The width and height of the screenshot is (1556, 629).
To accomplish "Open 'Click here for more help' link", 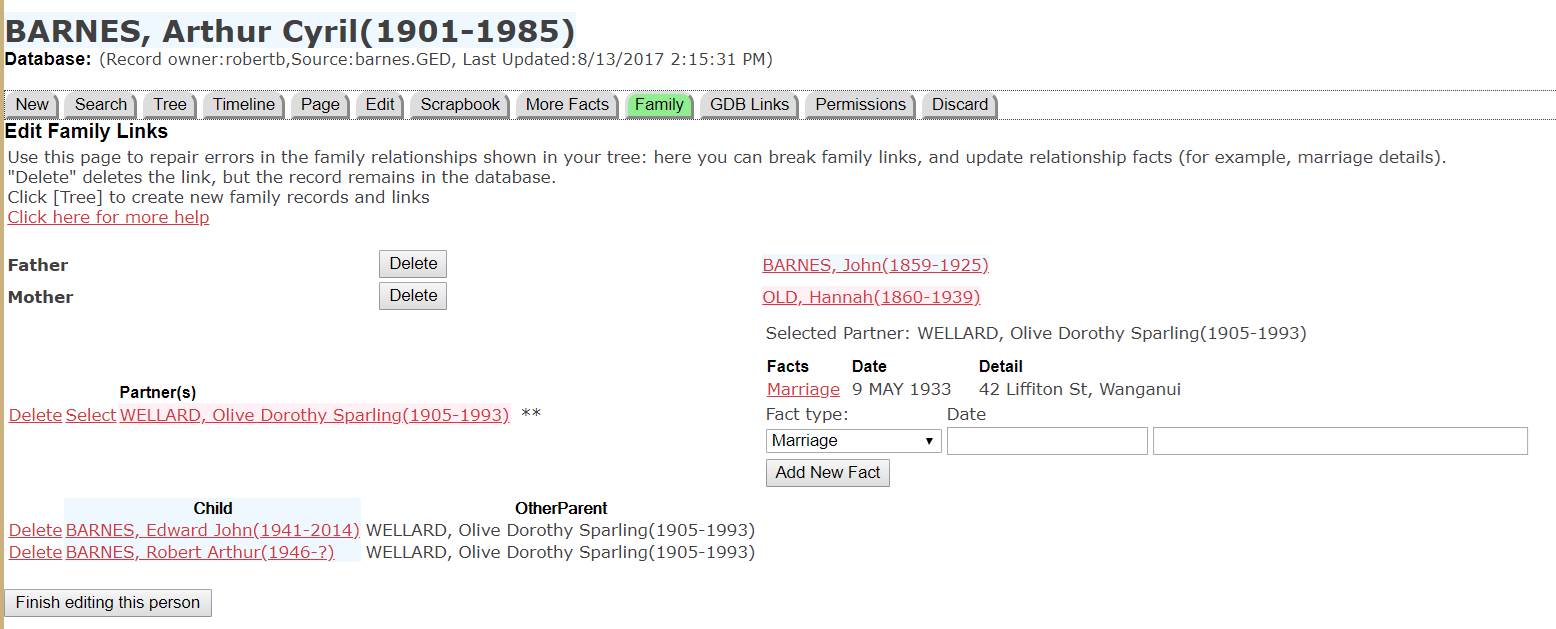I will point(108,217).
